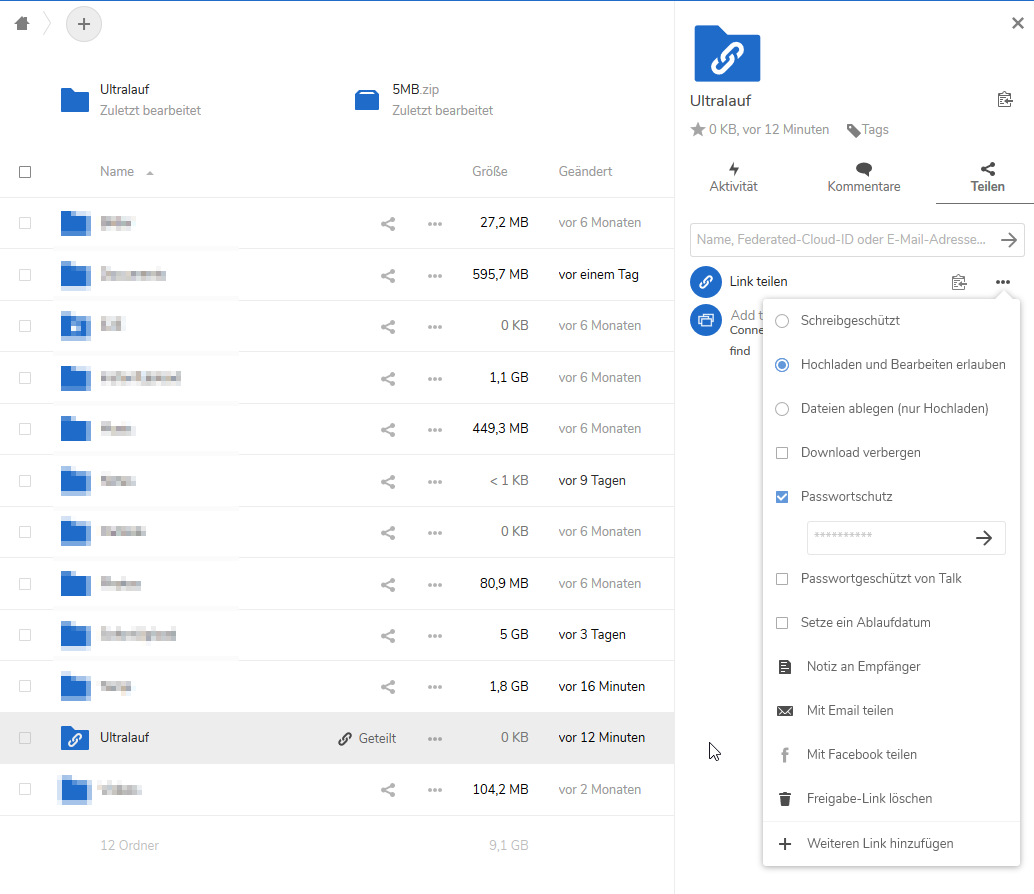Tick the select-all checkbox in header
This screenshot has width=1034, height=894.
pyautogui.click(x=25, y=172)
